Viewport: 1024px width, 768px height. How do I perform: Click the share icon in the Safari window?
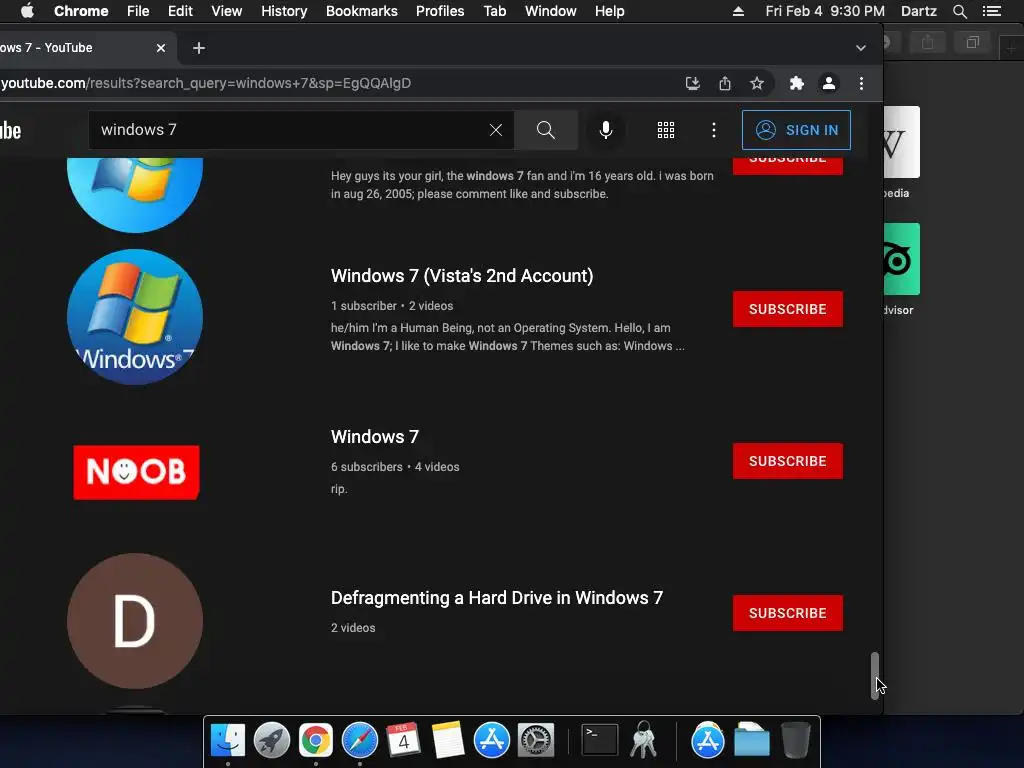[927, 43]
